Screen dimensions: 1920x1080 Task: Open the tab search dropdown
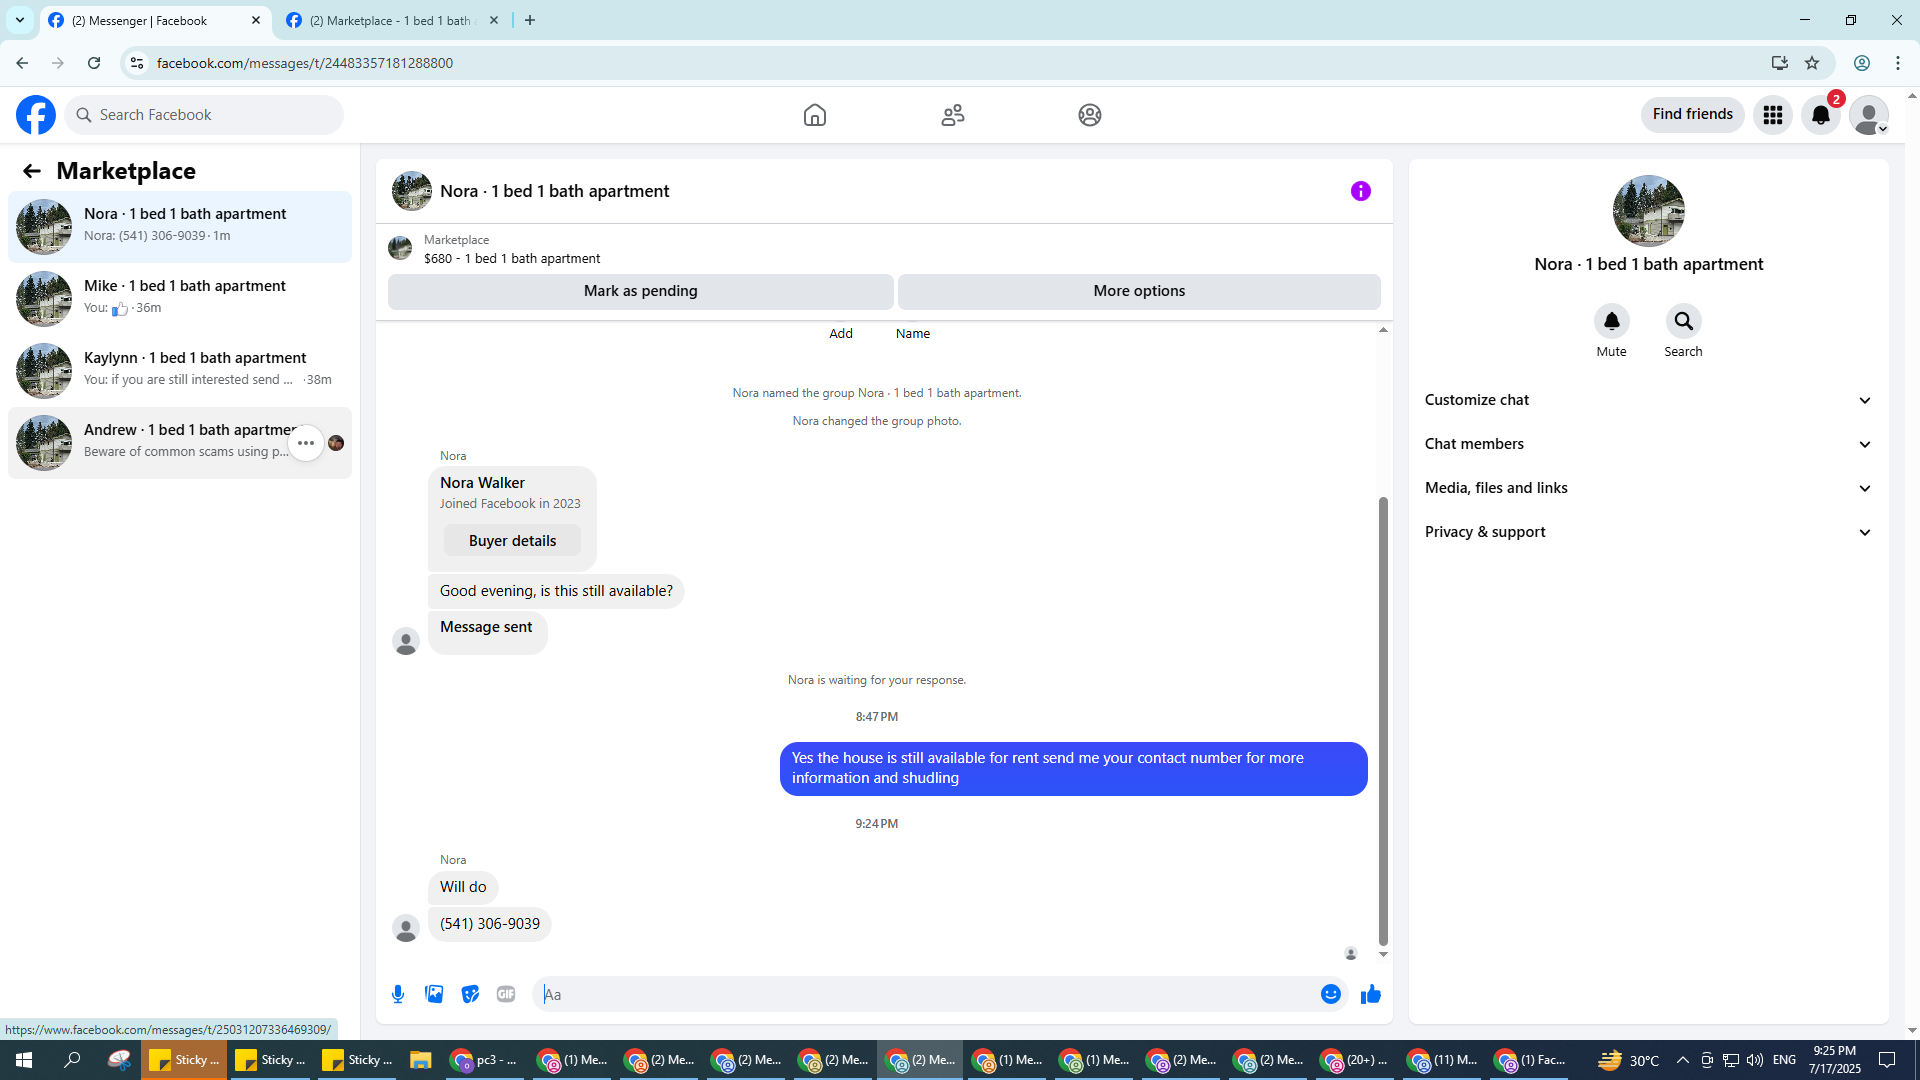pos(20,20)
